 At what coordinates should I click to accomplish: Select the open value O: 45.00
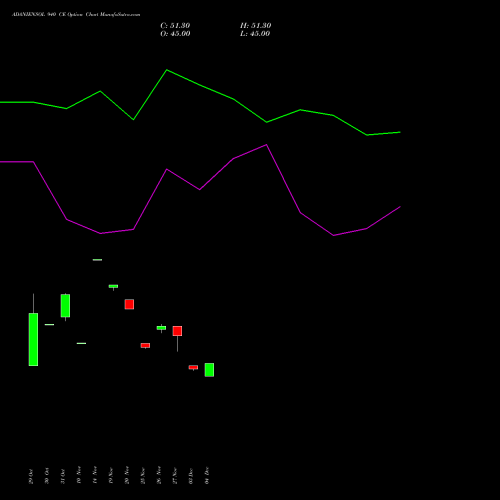click(x=175, y=34)
